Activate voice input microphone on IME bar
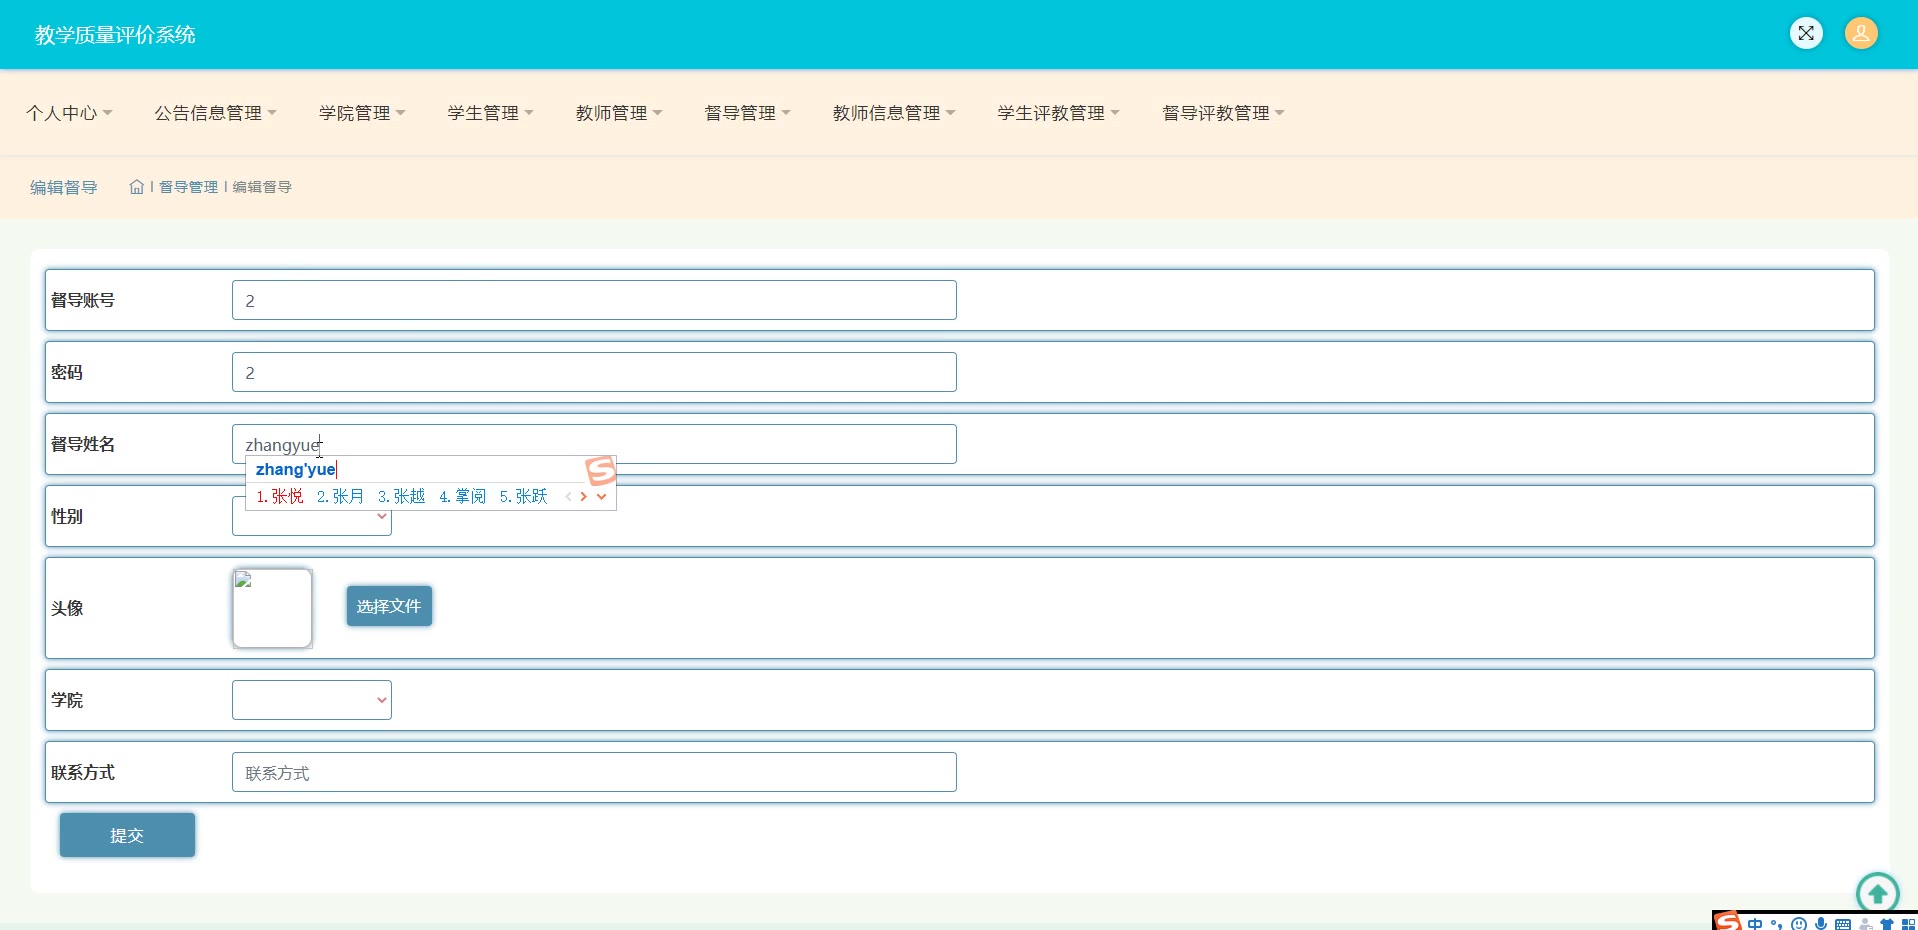The width and height of the screenshot is (1918, 930). [x=1821, y=924]
